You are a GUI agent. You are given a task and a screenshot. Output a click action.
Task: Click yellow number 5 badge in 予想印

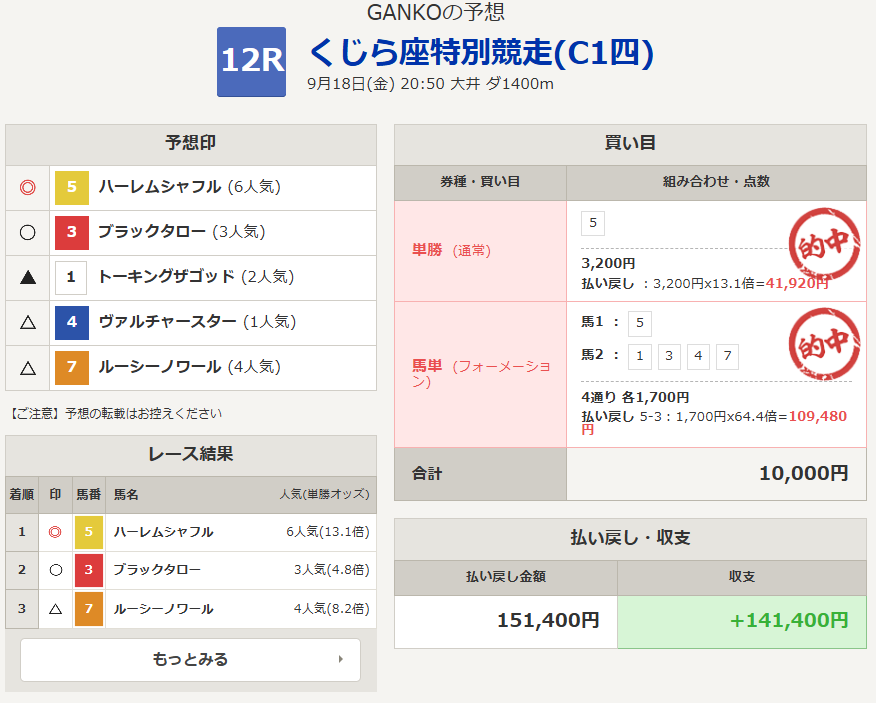click(72, 187)
